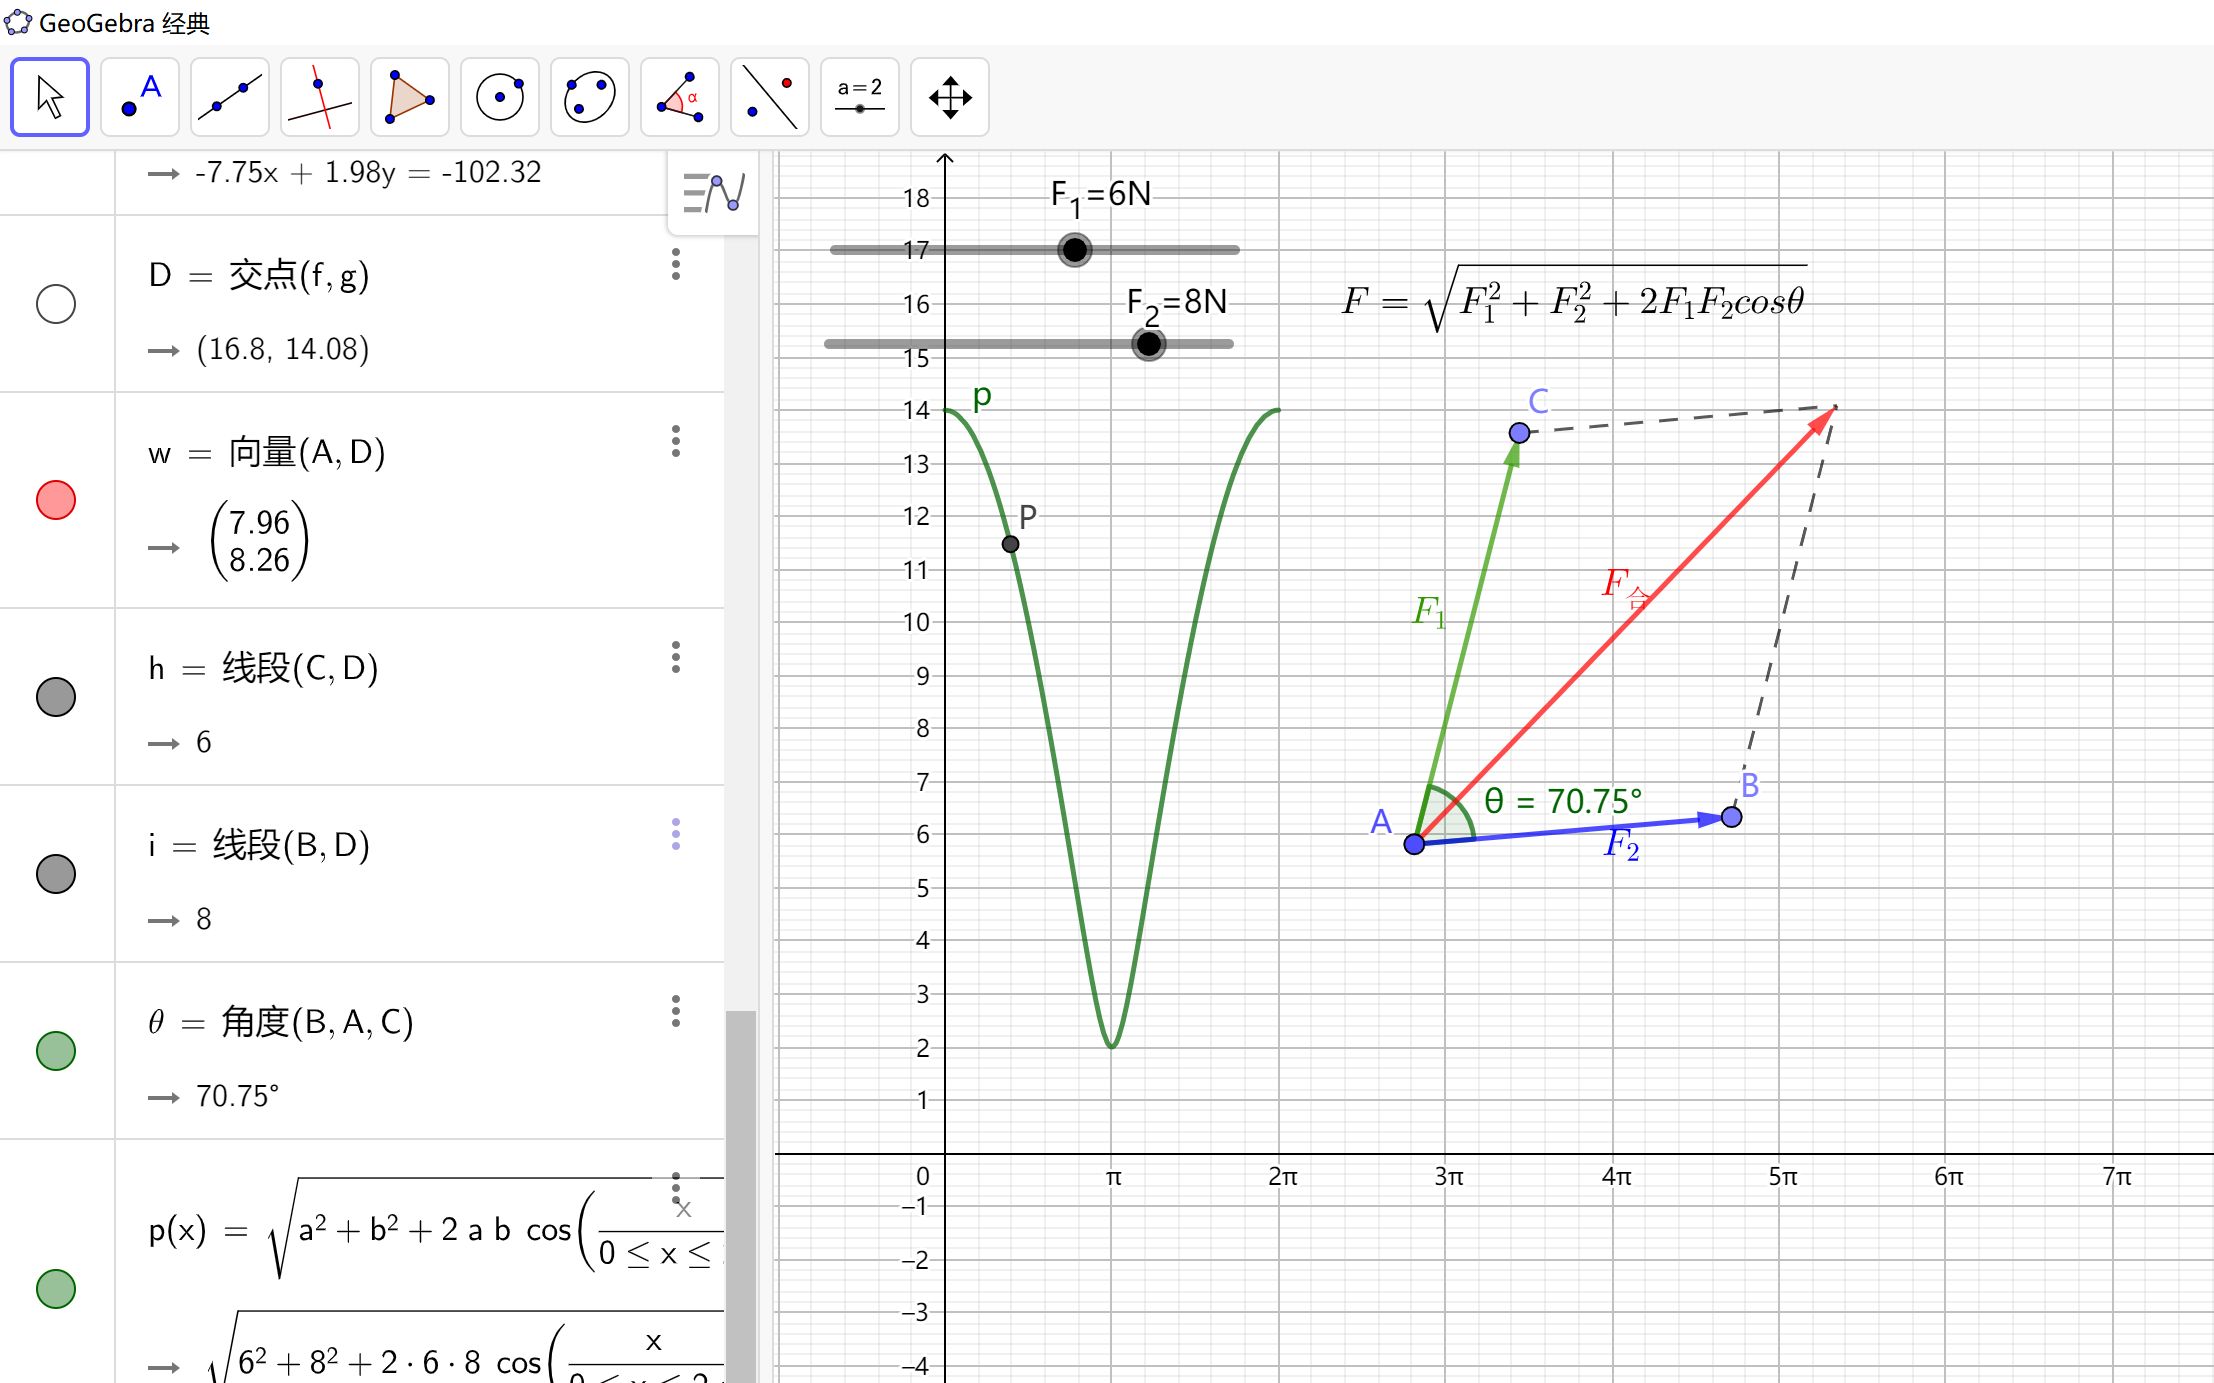
Task: Select the Move Graphics View tool
Action: pyautogui.click(x=950, y=97)
